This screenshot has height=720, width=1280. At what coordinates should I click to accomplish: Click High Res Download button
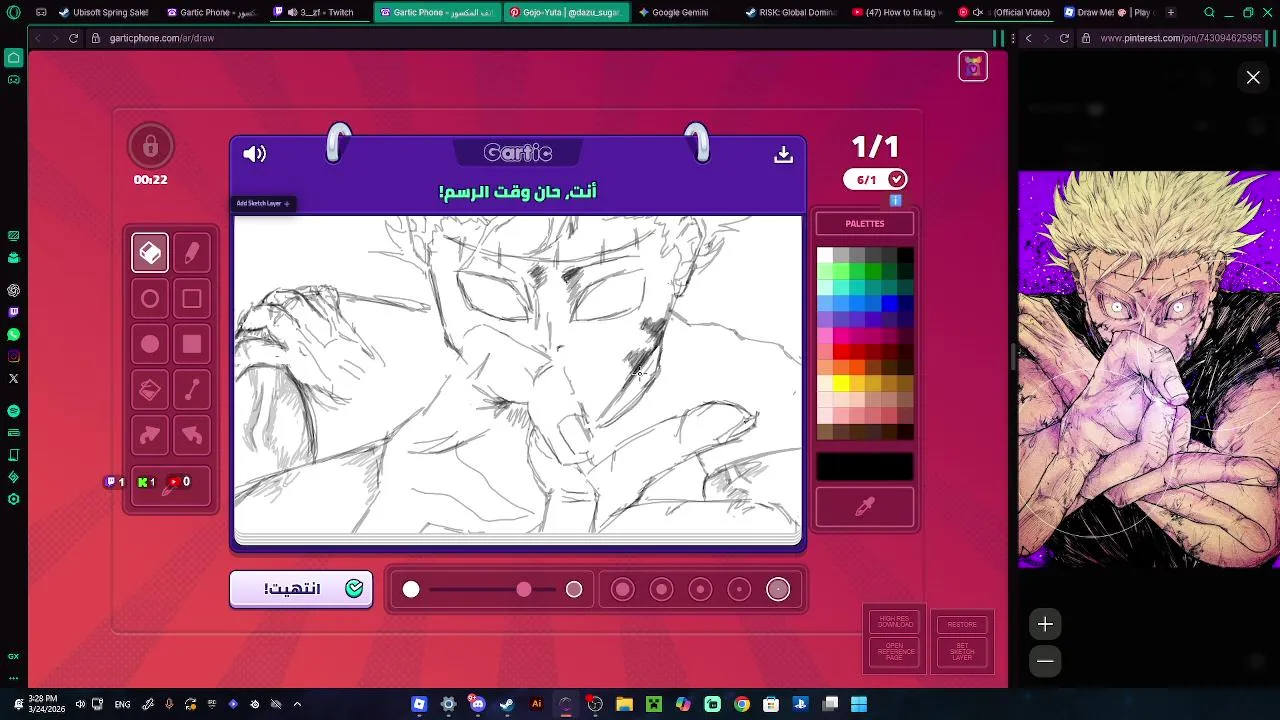pos(895,622)
